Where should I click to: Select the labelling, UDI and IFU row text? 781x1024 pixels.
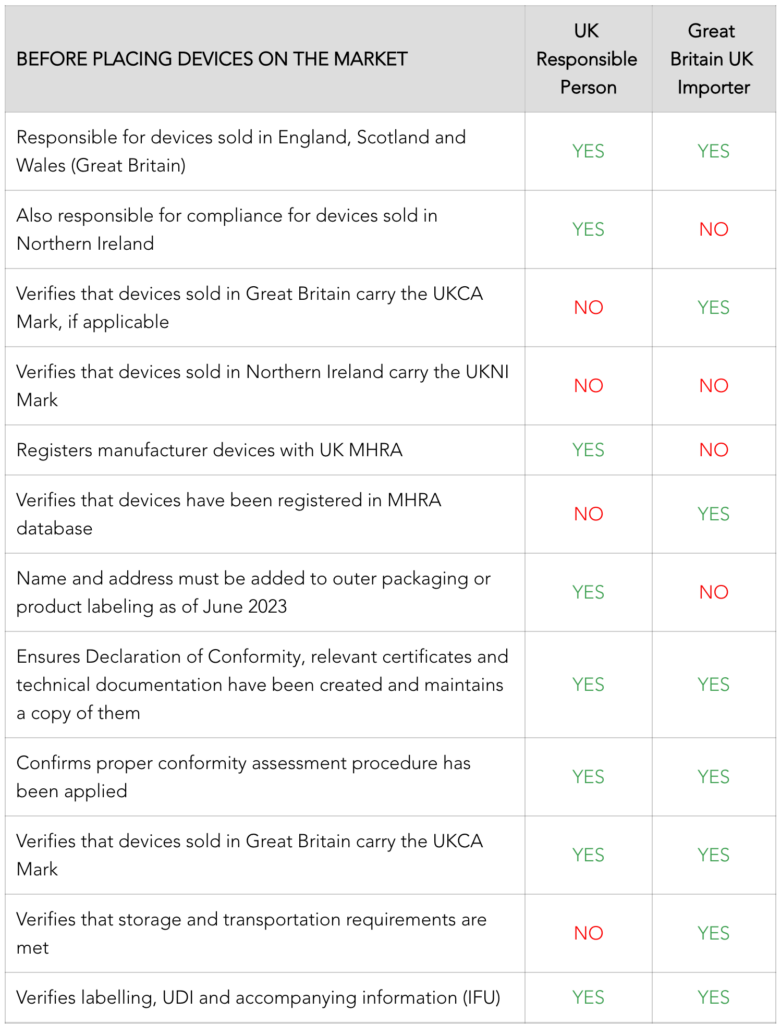point(258,997)
